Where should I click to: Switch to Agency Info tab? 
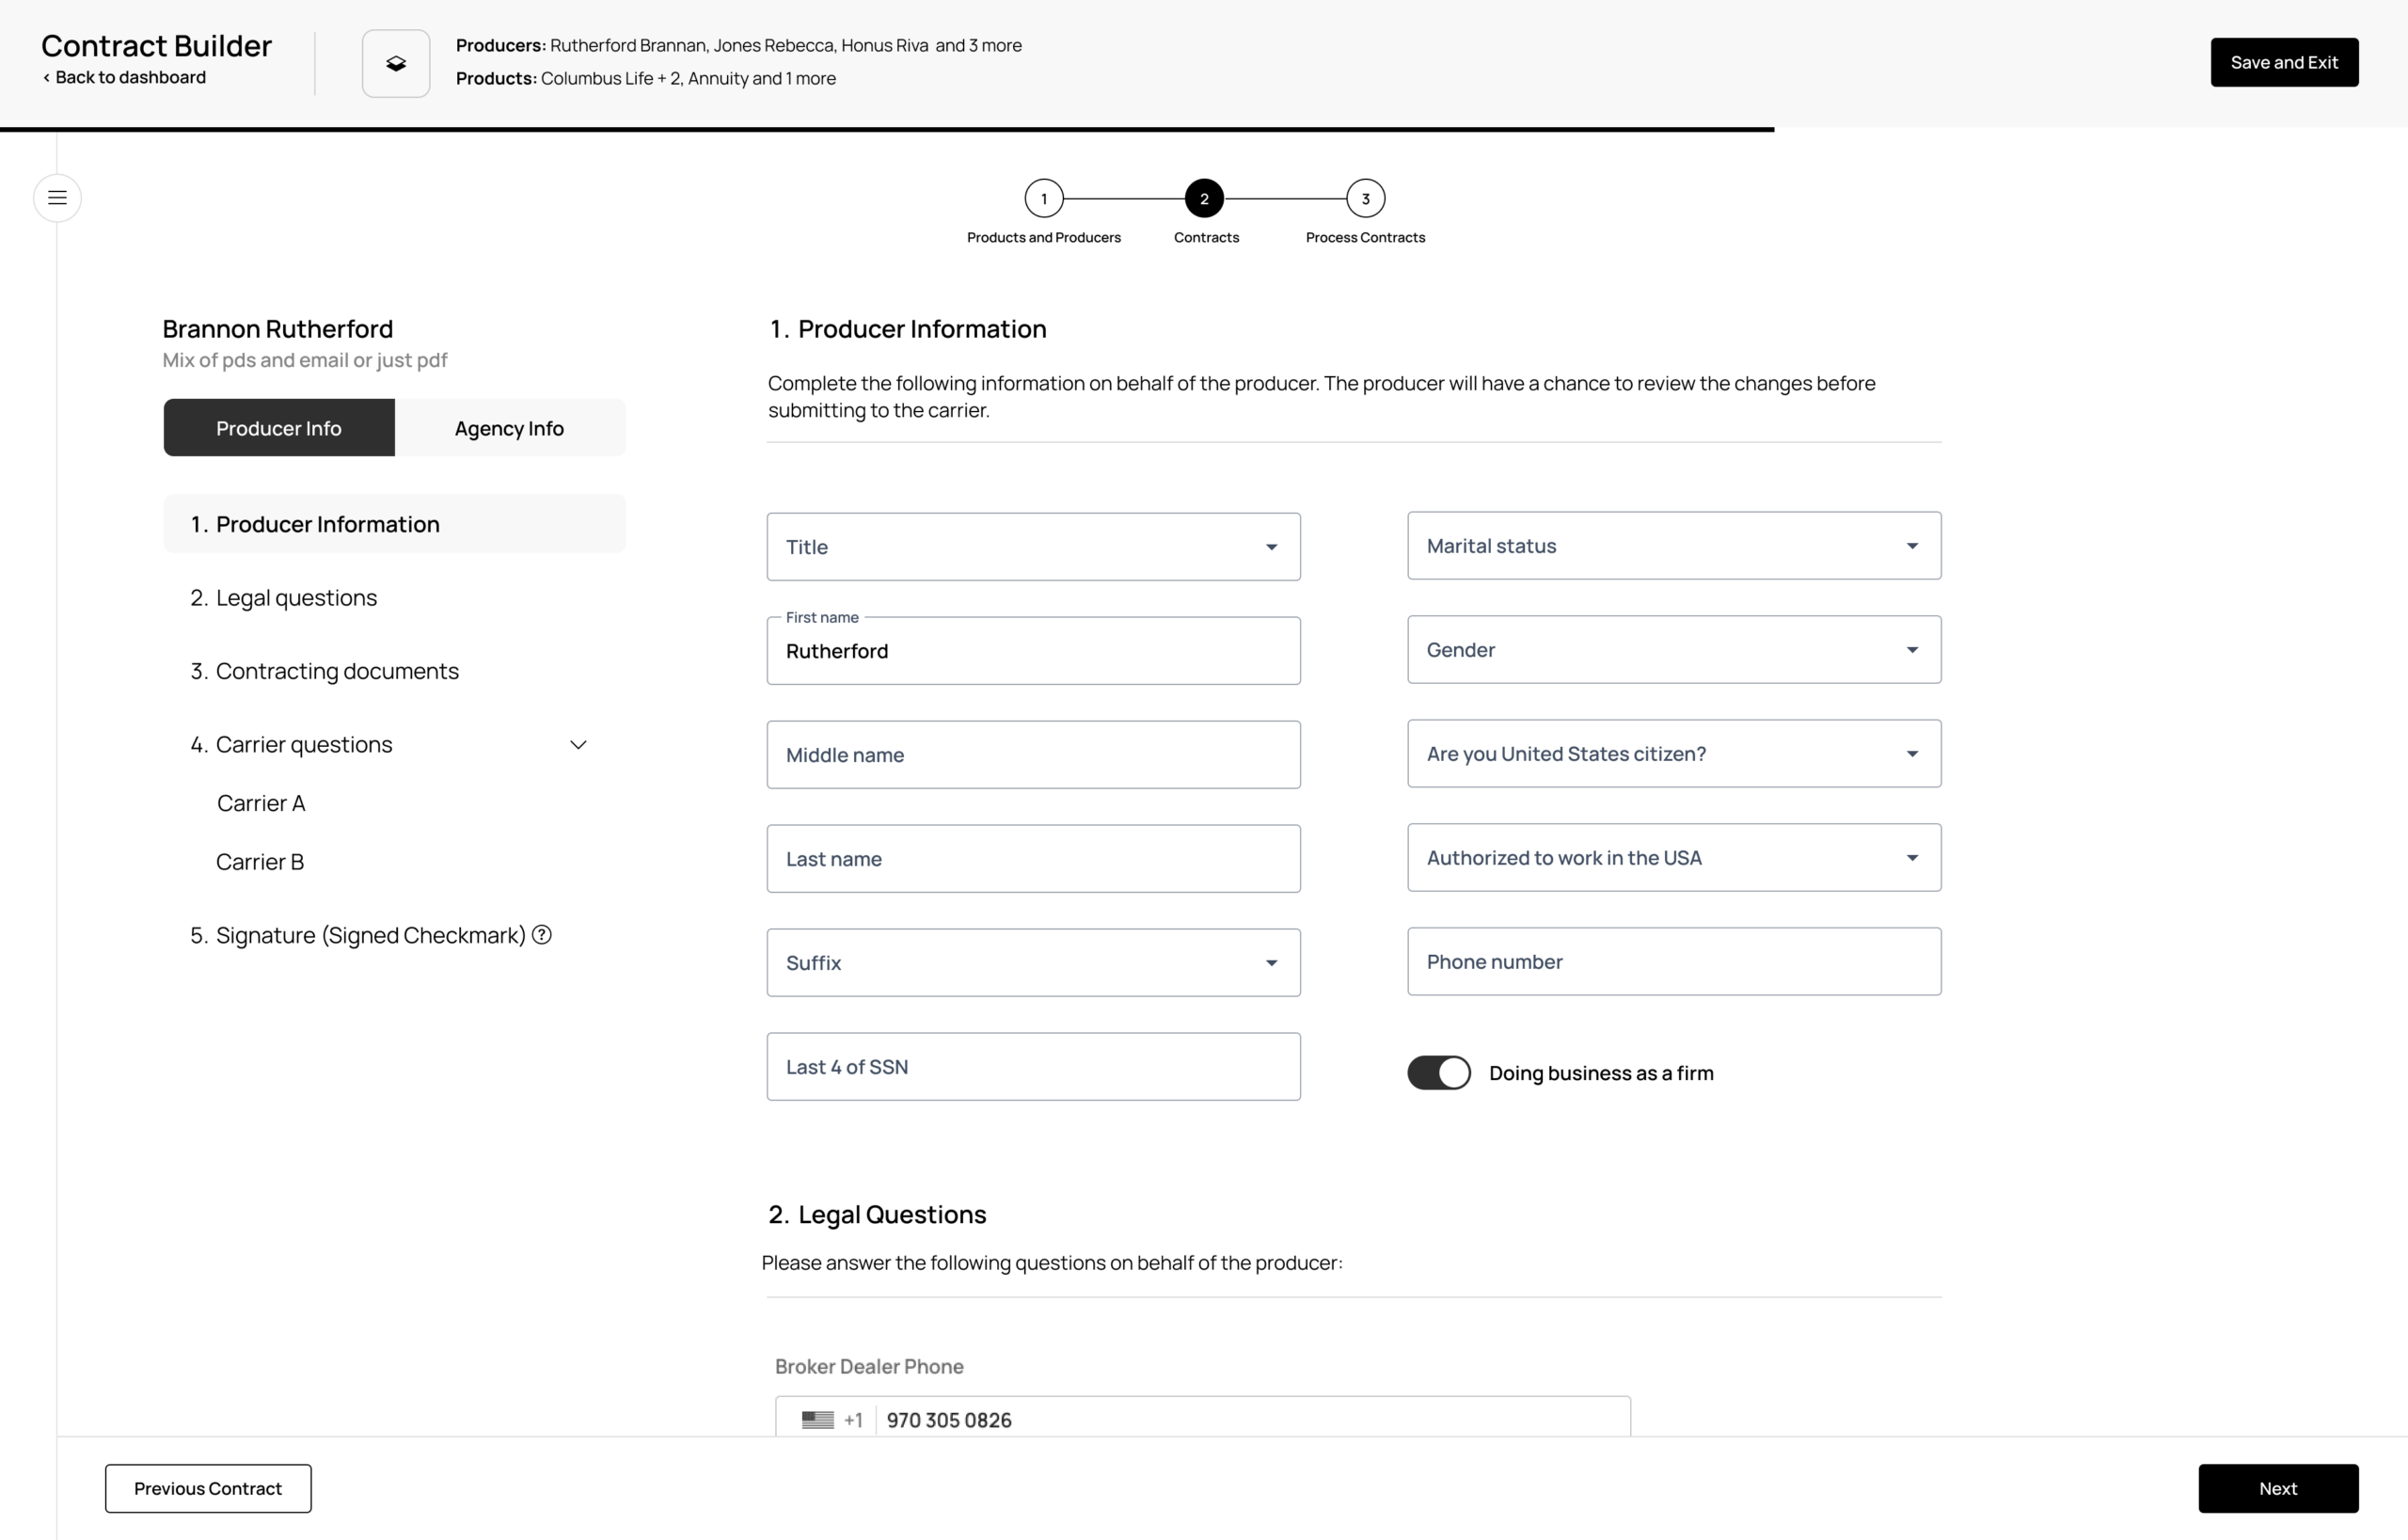tap(509, 428)
